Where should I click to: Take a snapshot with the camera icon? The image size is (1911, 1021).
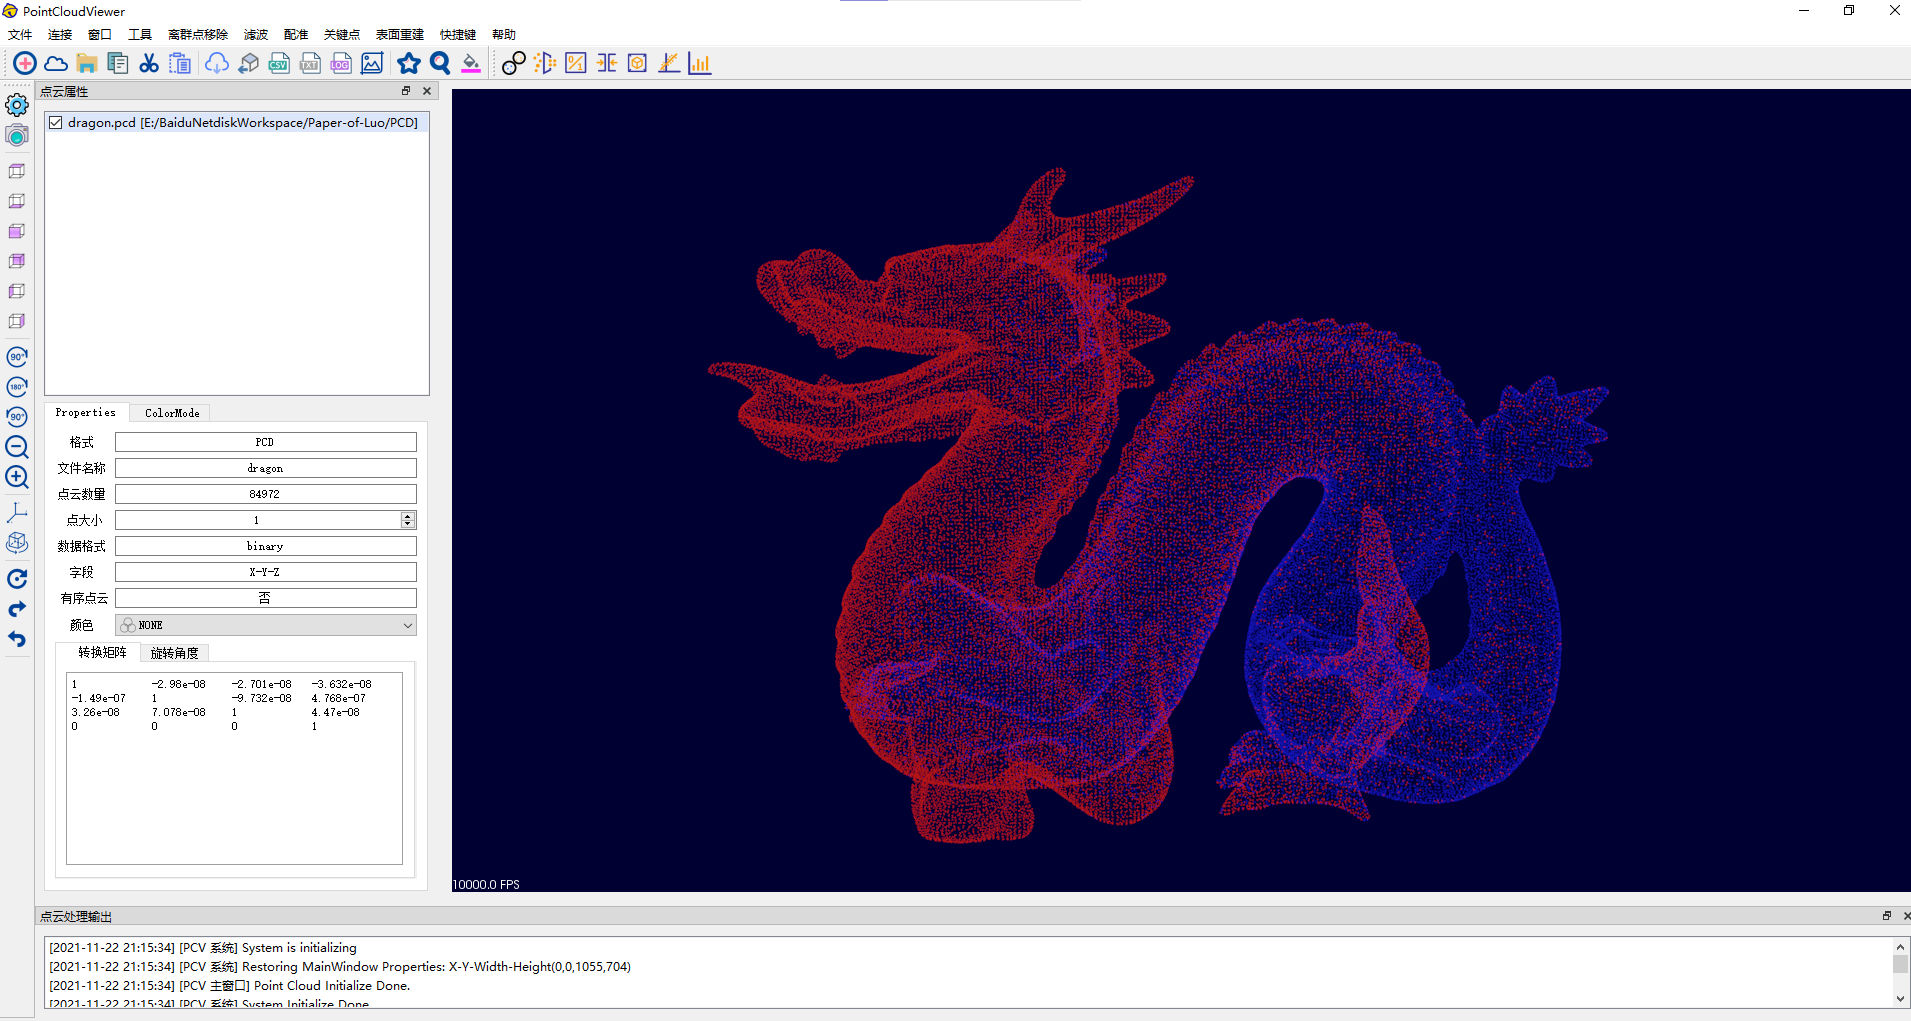click(17, 135)
